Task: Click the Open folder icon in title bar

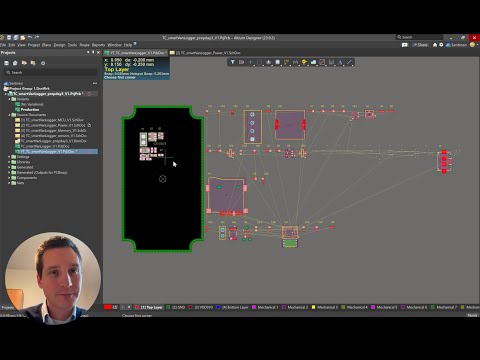Action: click(23, 38)
